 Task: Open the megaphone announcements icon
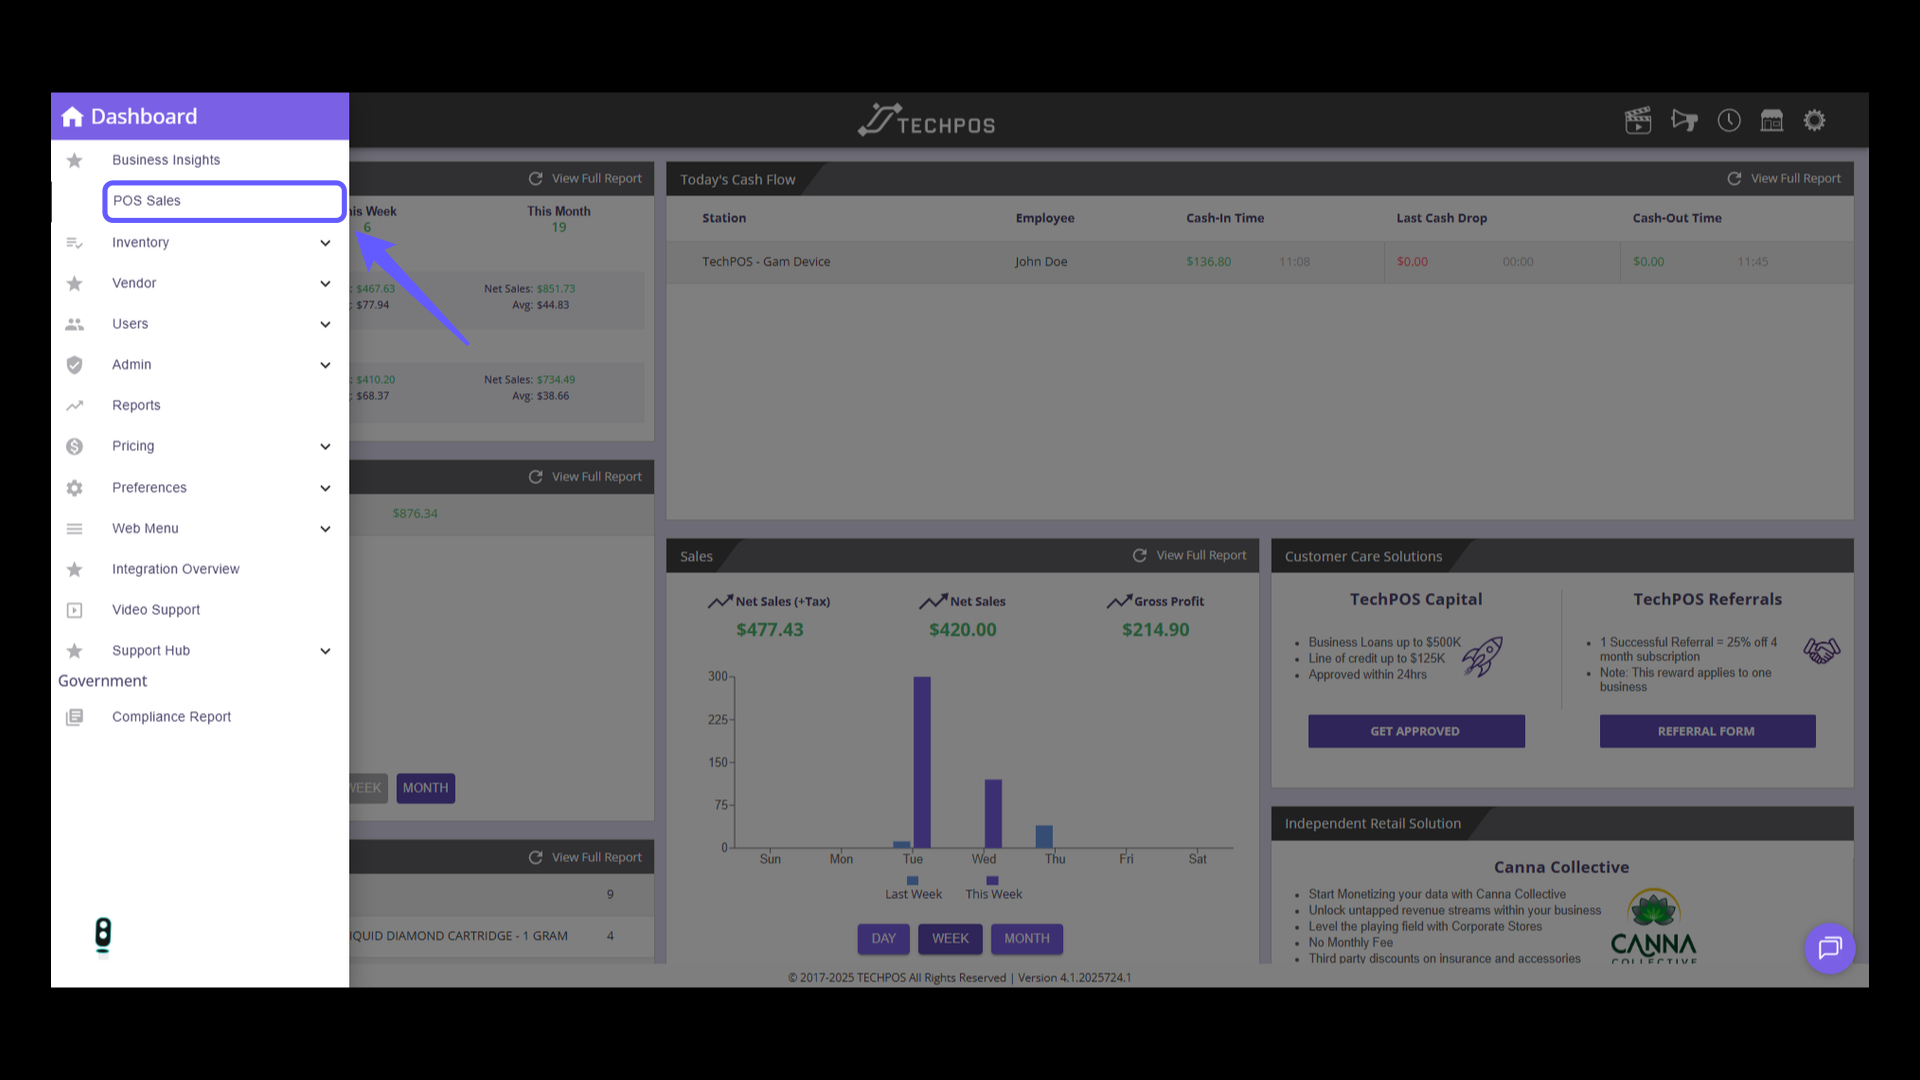[1684, 121]
